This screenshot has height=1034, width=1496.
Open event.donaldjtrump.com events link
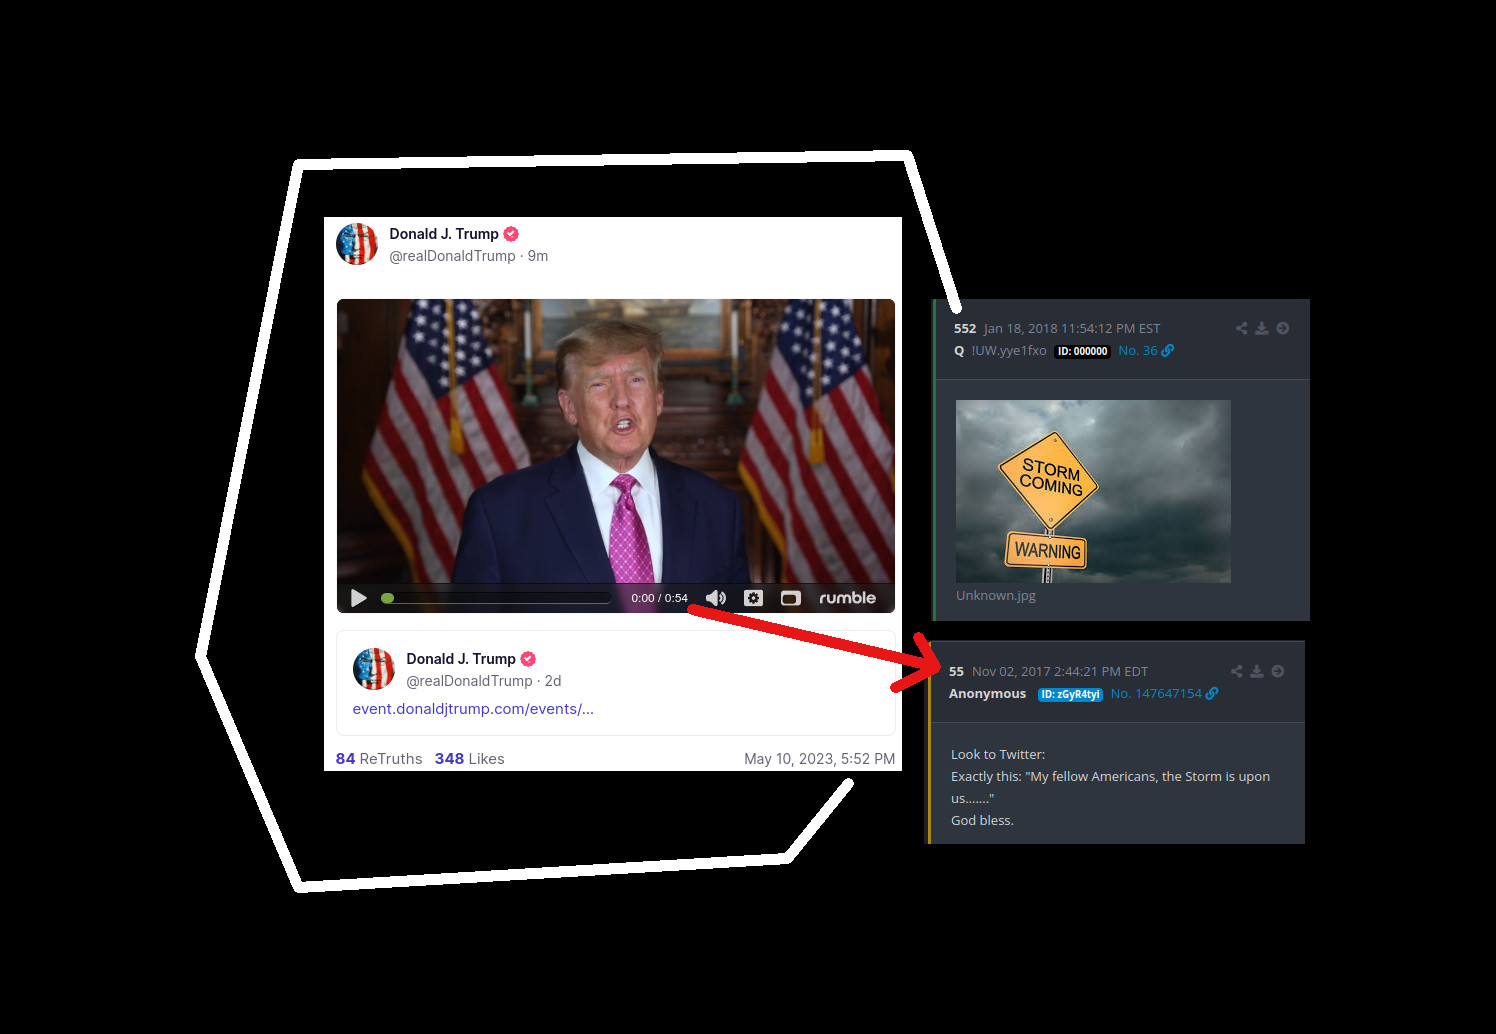click(x=473, y=709)
